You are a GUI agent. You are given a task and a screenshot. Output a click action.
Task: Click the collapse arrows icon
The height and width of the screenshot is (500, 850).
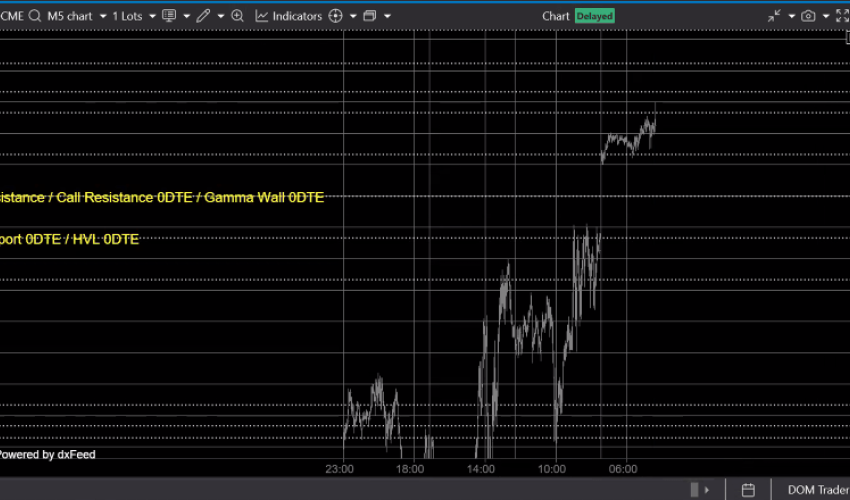click(x=775, y=16)
